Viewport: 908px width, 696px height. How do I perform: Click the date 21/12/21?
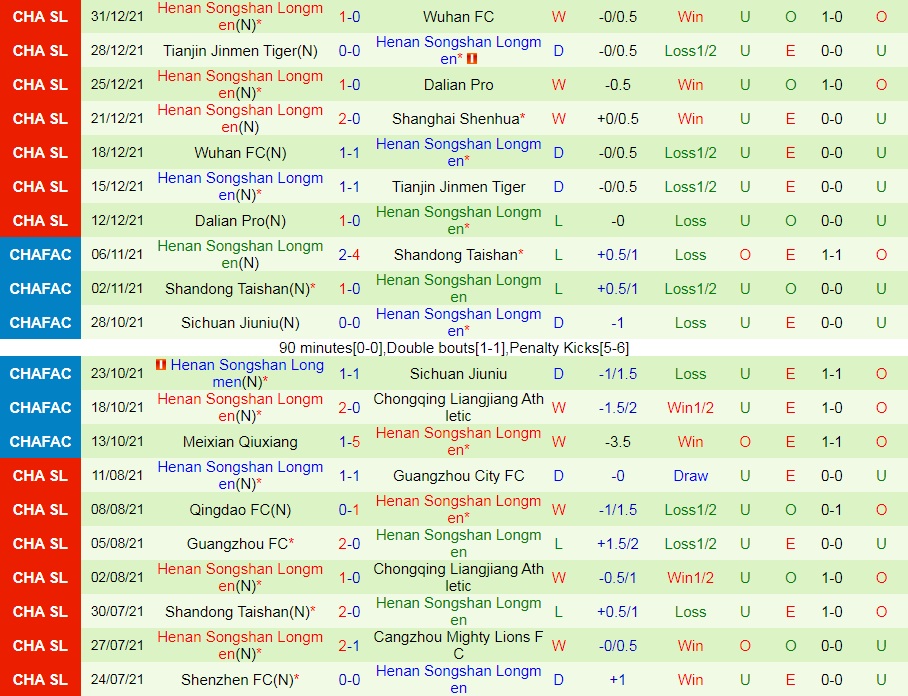[x=117, y=119]
